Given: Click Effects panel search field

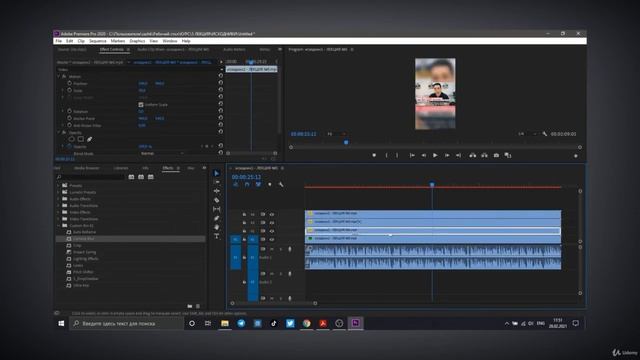Looking at the screenshot, I should [x=90, y=177].
